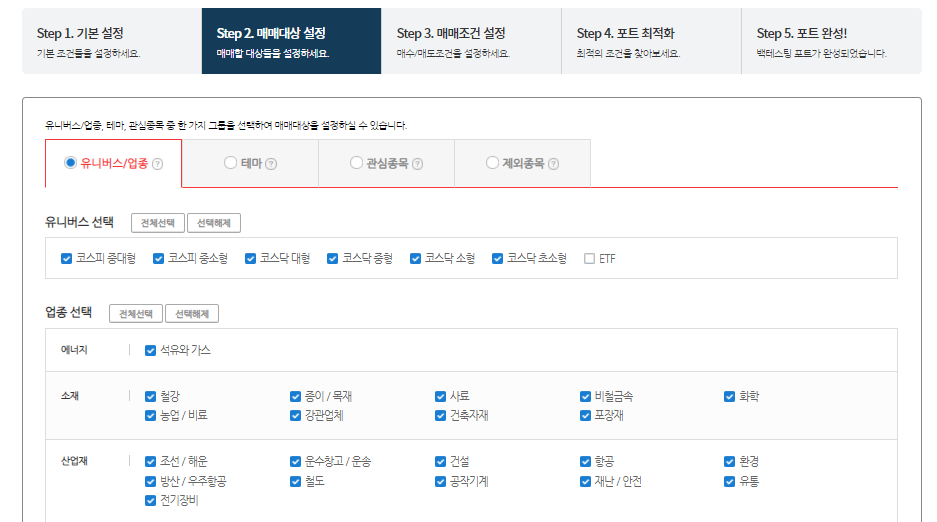Go to Step 1 기본 설정 tab
Viewport: 937px width, 522px height.
pyautogui.click(x=112, y=41)
